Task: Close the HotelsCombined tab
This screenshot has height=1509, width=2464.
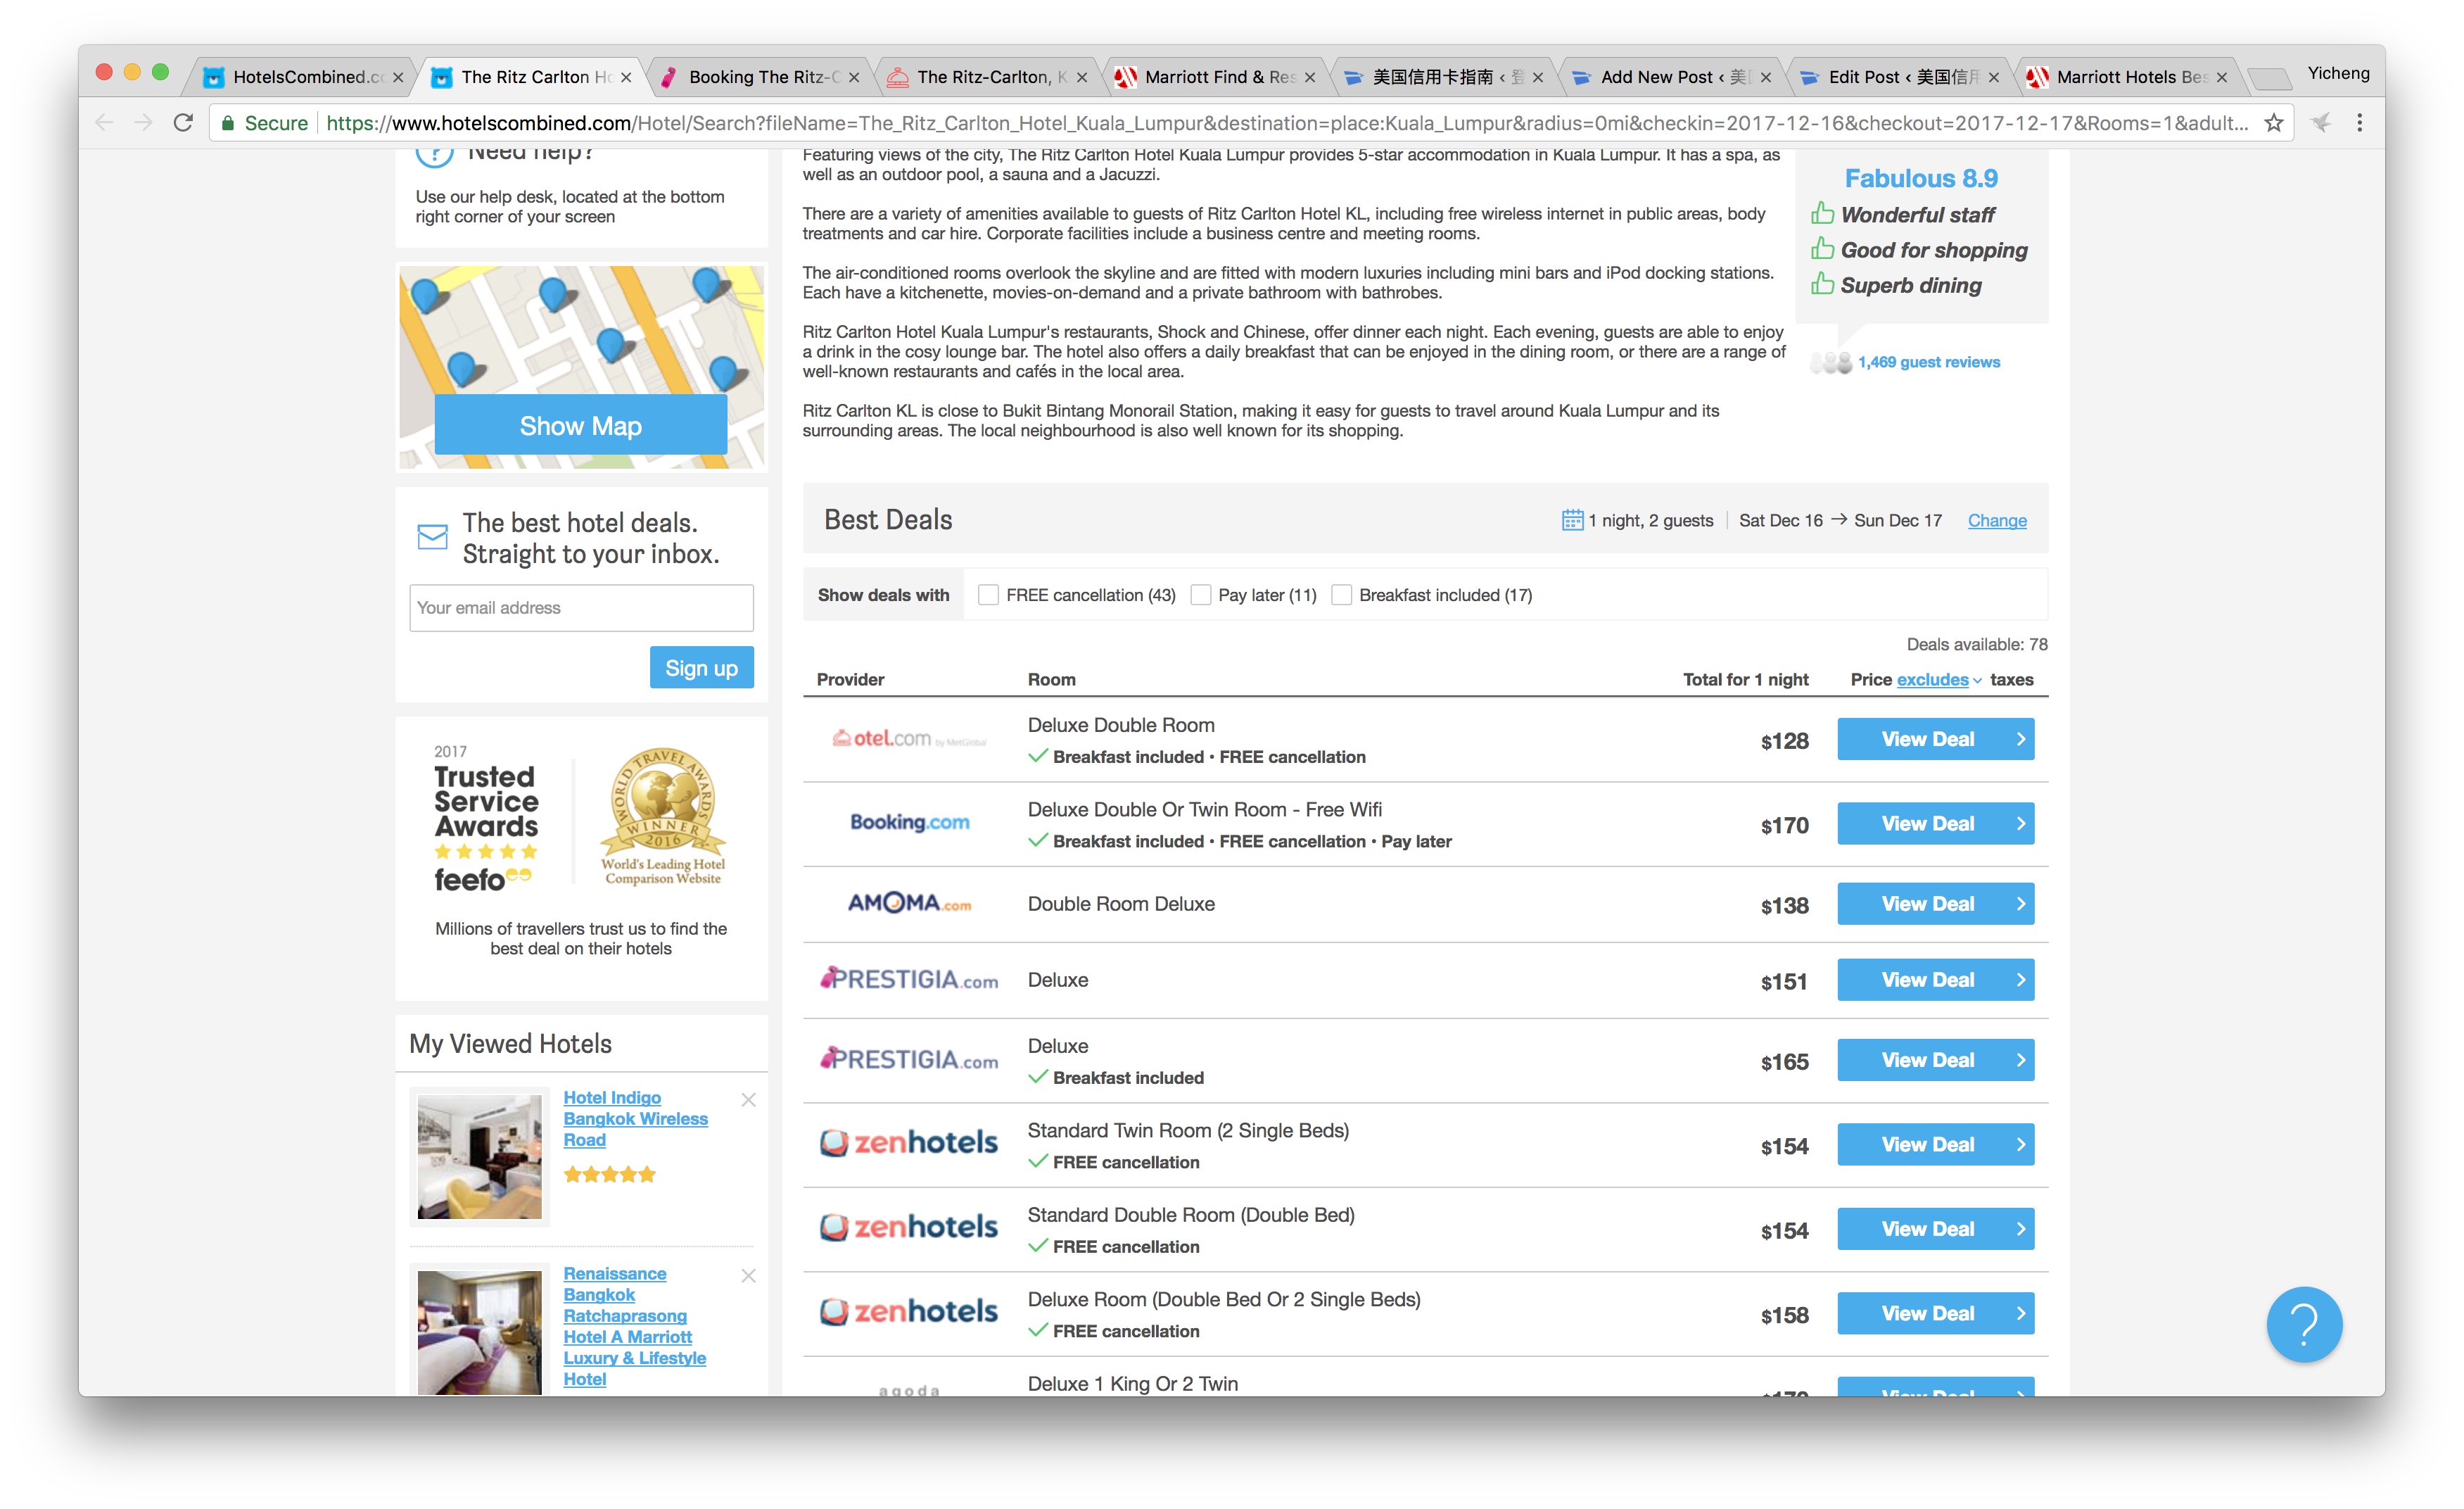Action: [x=398, y=77]
